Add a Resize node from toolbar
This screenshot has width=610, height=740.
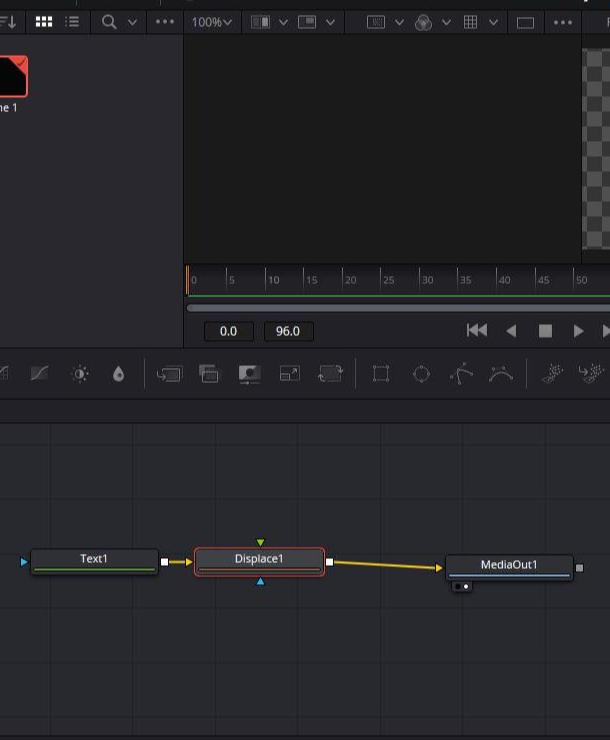click(x=290, y=374)
